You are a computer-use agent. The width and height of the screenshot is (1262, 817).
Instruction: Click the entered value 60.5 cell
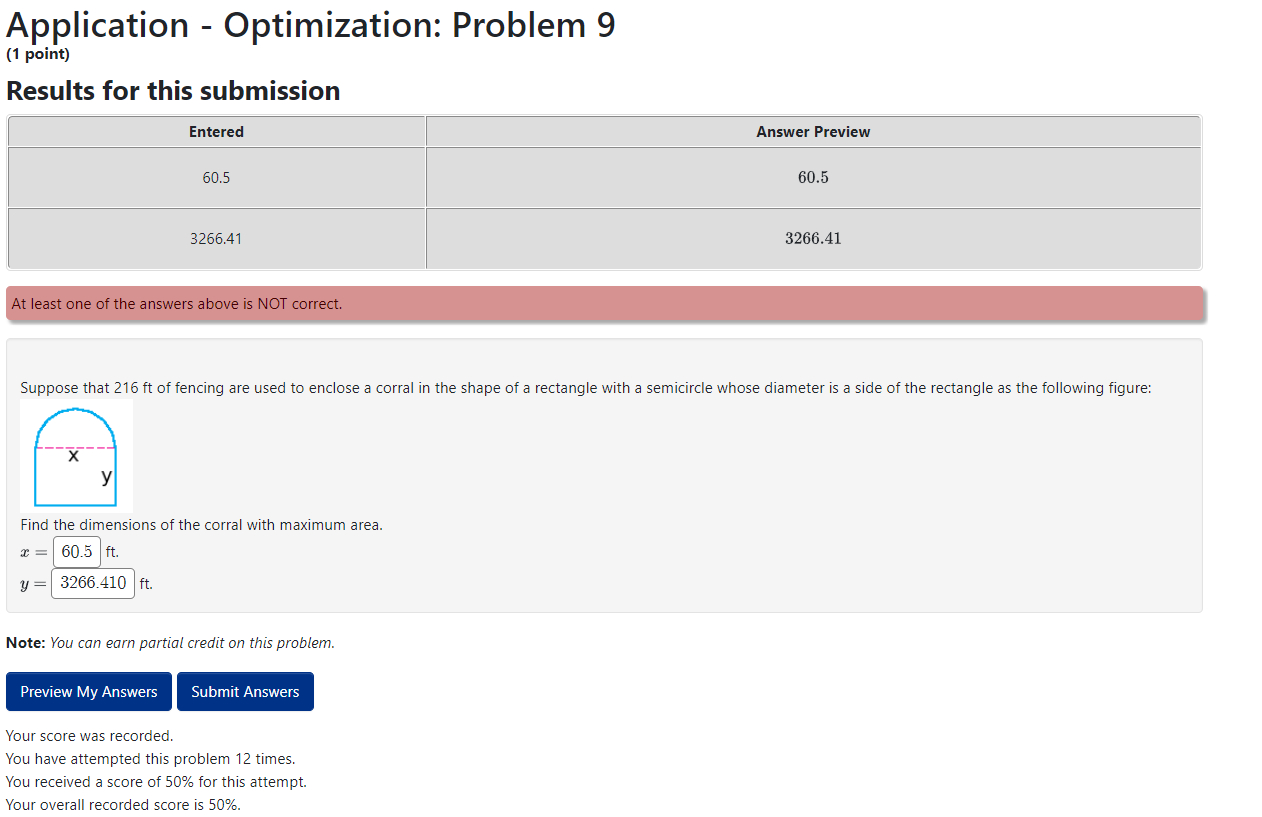click(216, 177)
